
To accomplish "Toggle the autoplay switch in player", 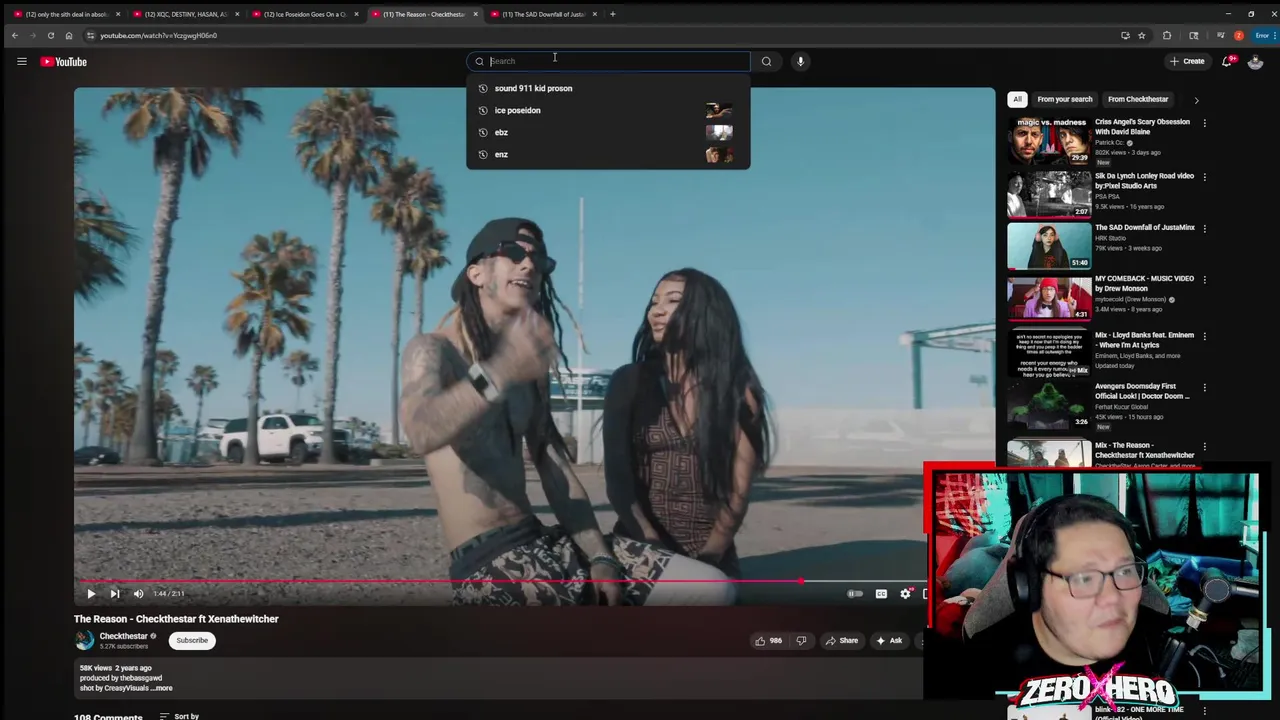I will pyautogui.click(x=855, y=594).
